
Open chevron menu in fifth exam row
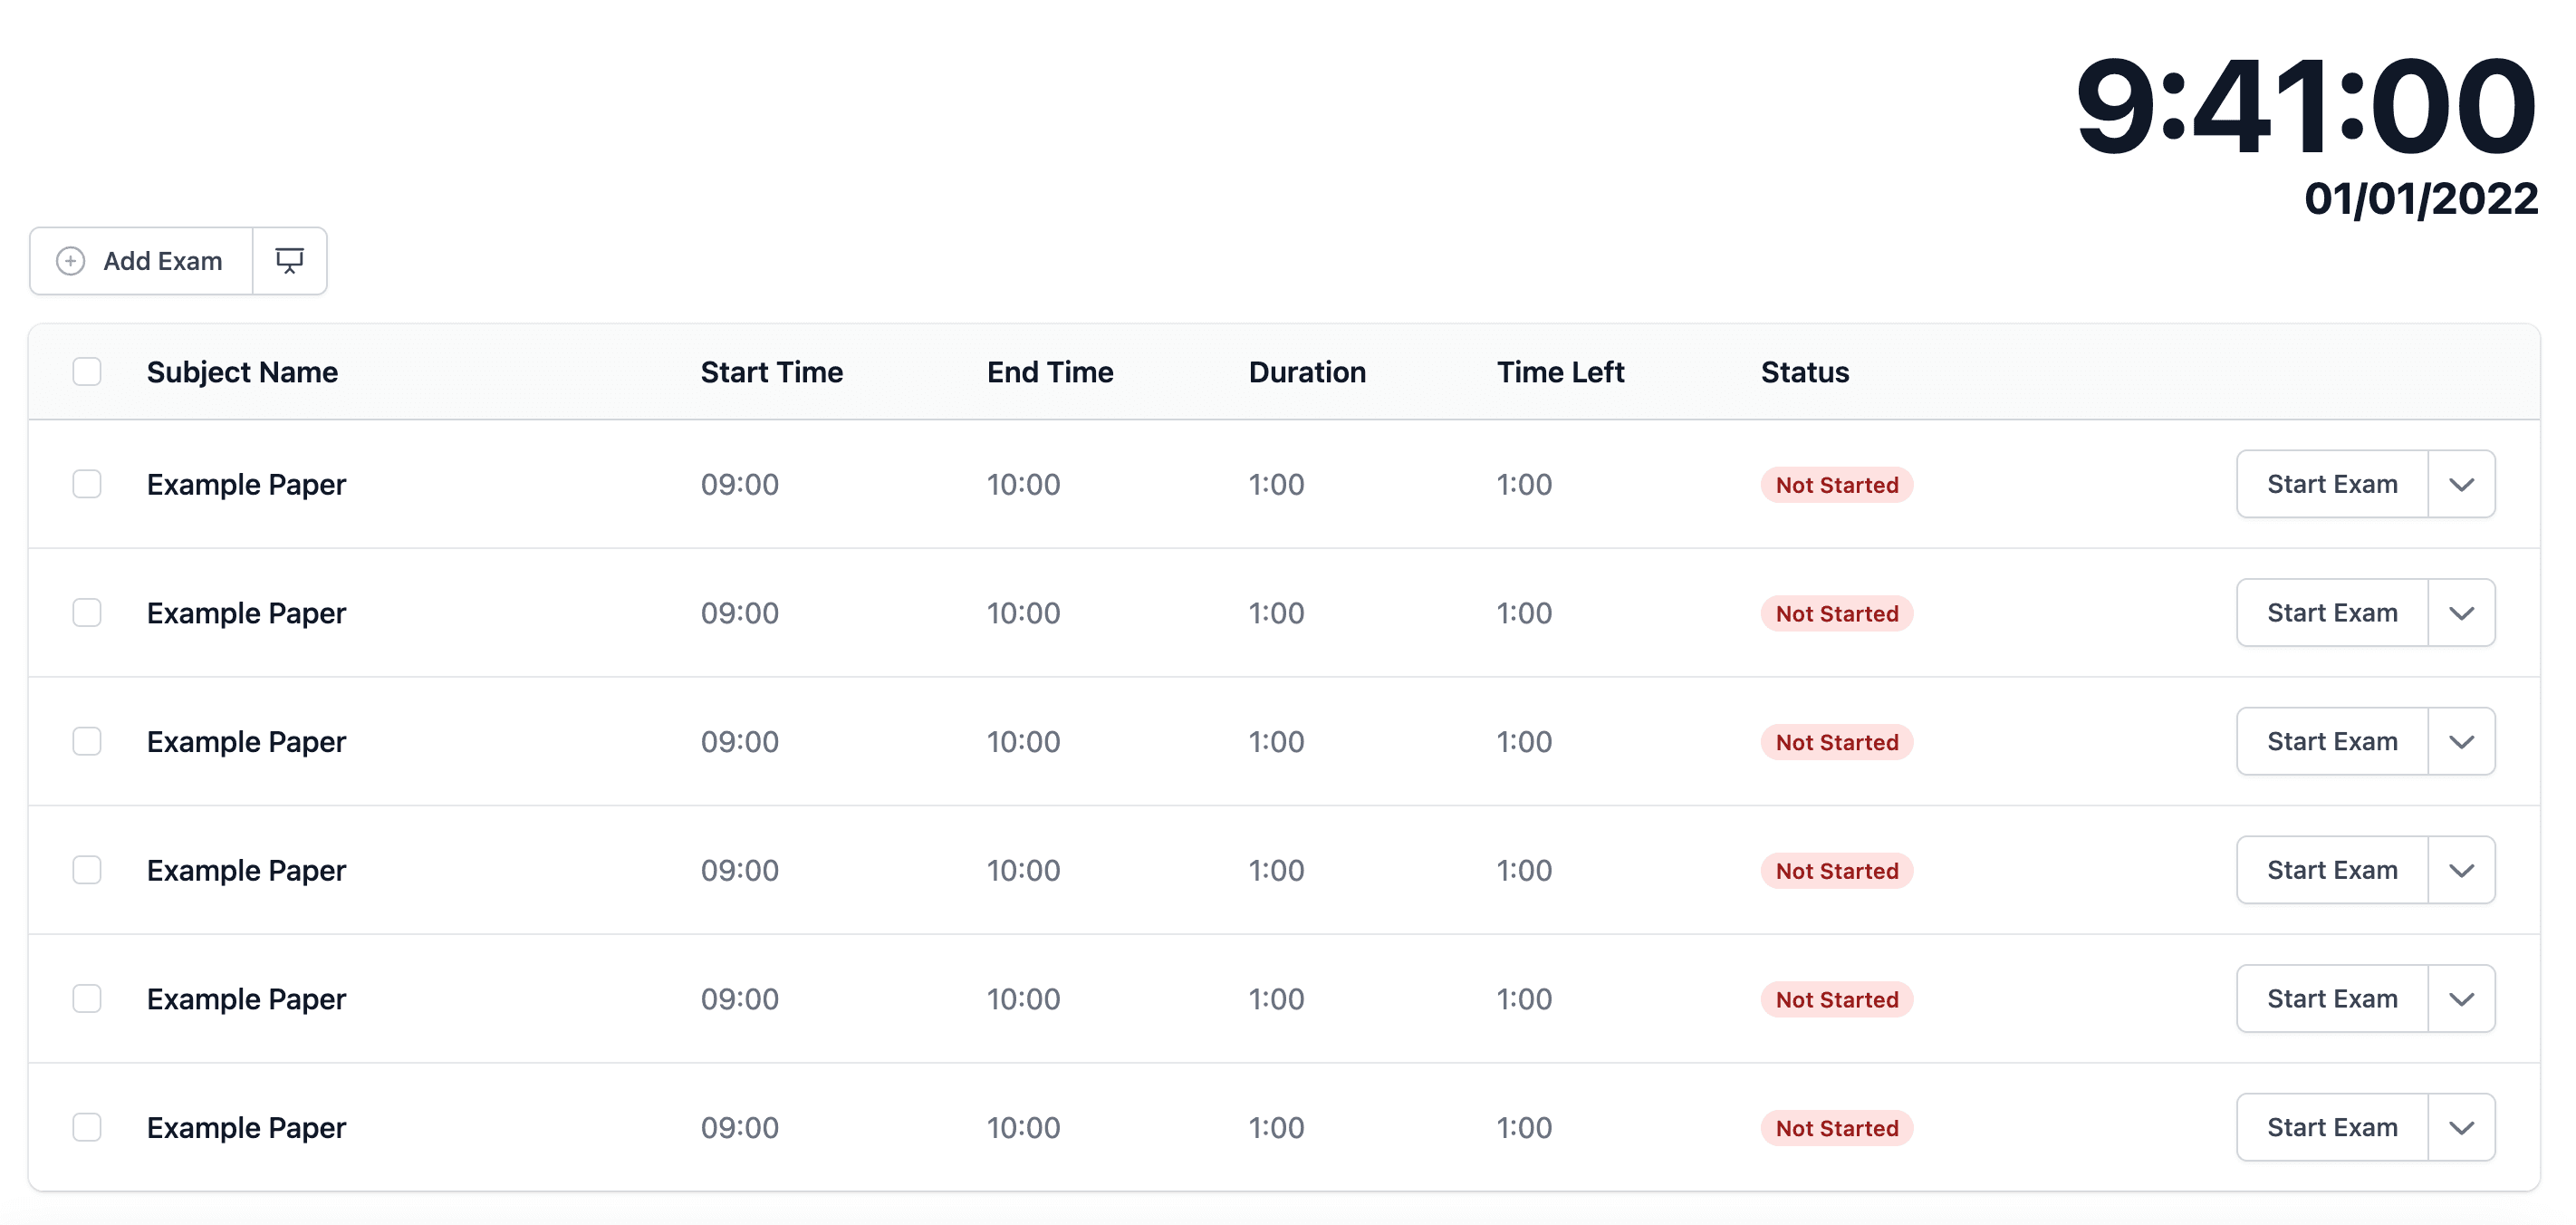(x=2462, y=999)
